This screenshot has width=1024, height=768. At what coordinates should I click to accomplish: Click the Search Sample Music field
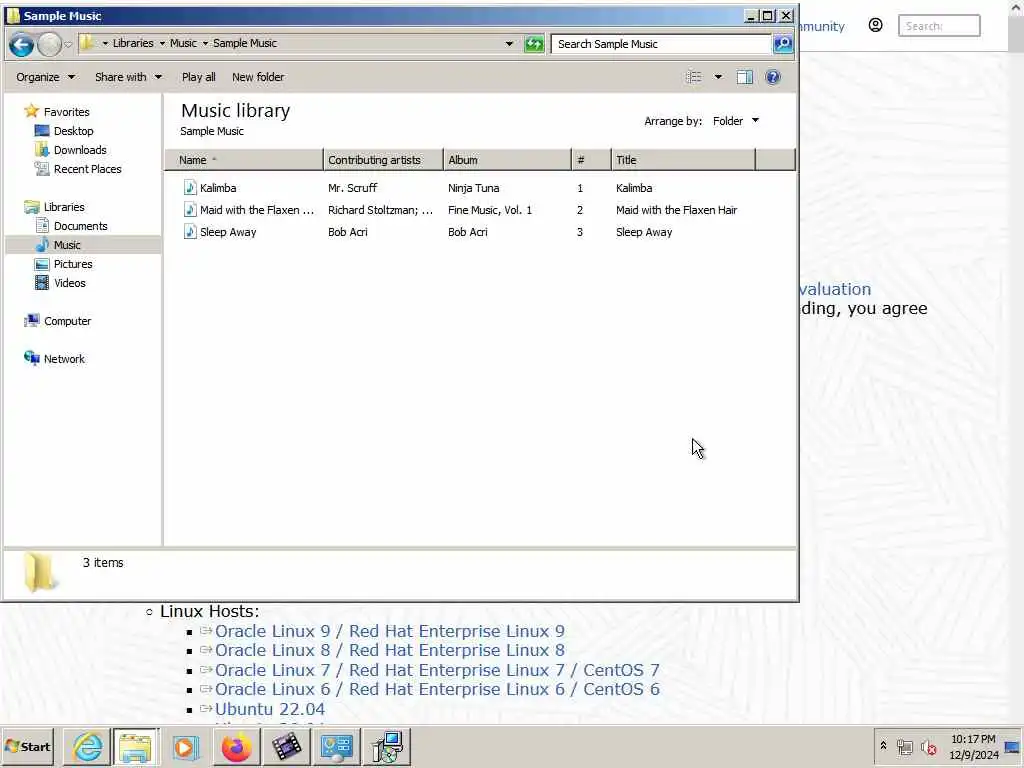[661, 44]
